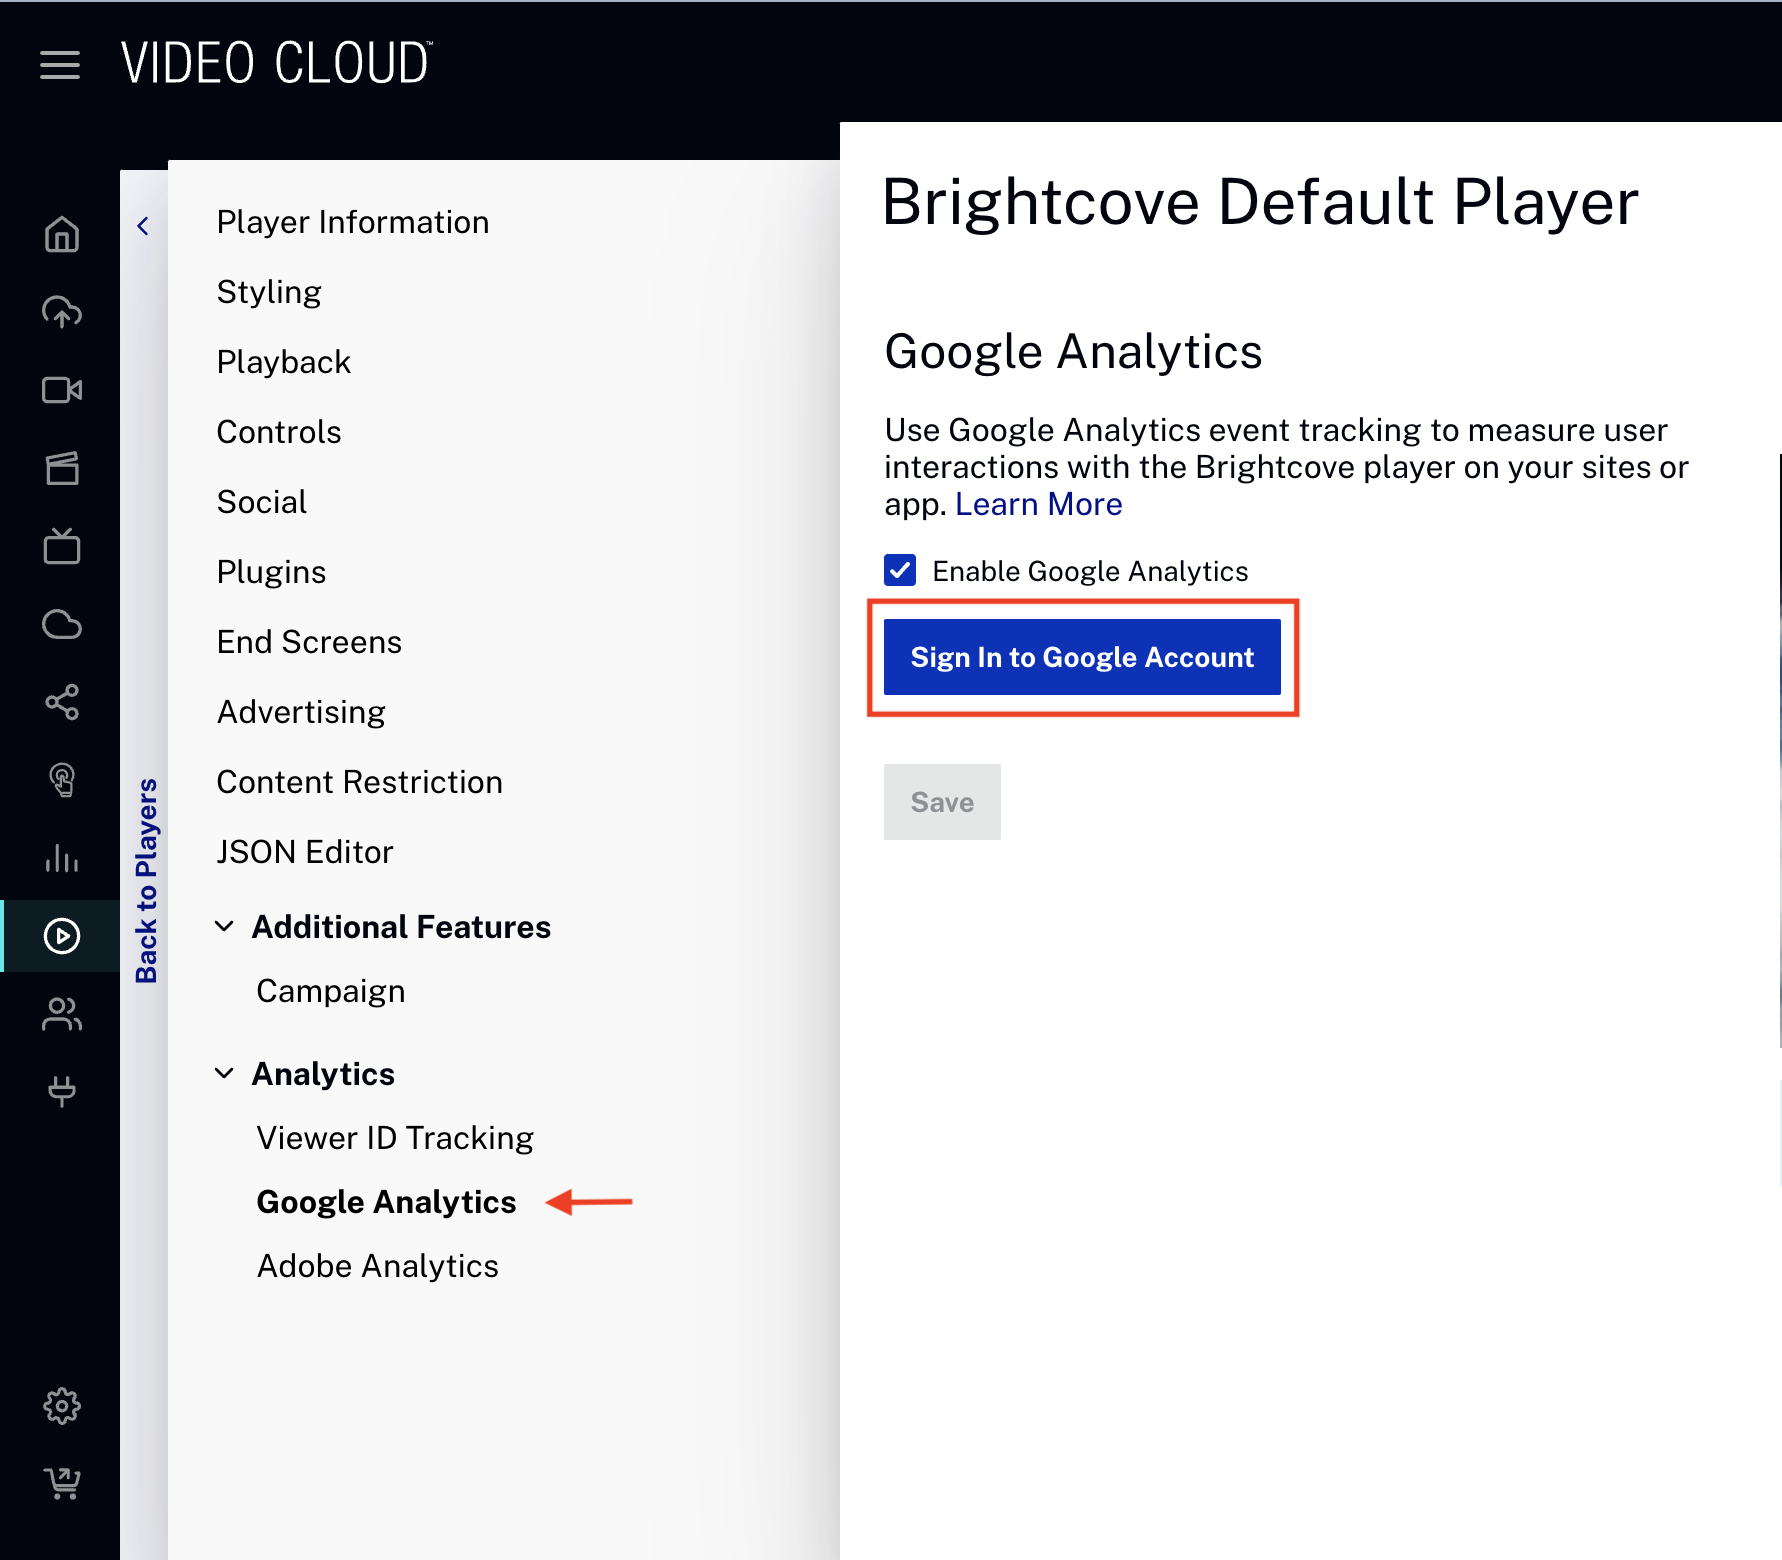Collapse the Additional Features section

pyautogui.click(x=224, y=926)
